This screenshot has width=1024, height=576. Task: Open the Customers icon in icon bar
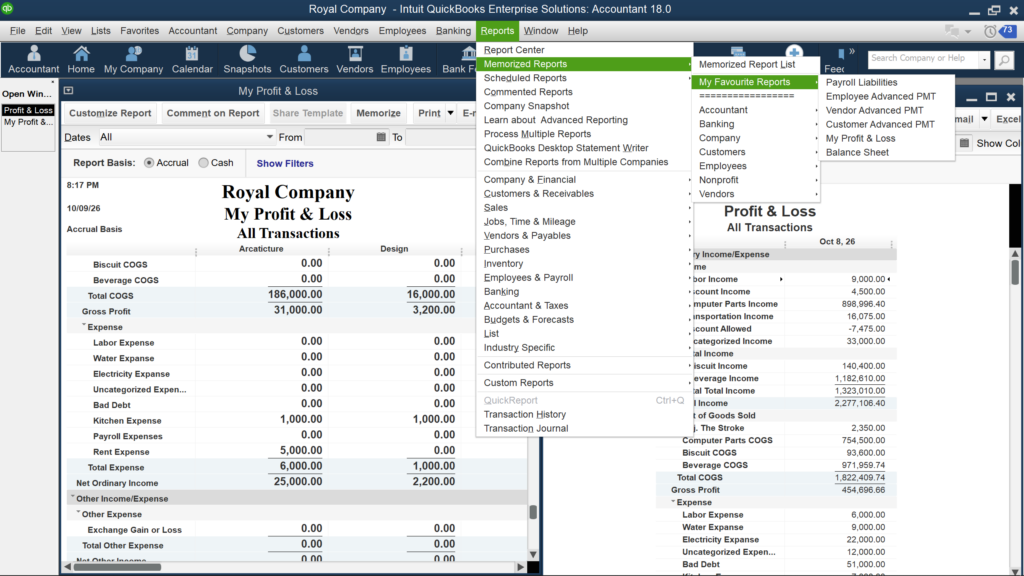304,59
